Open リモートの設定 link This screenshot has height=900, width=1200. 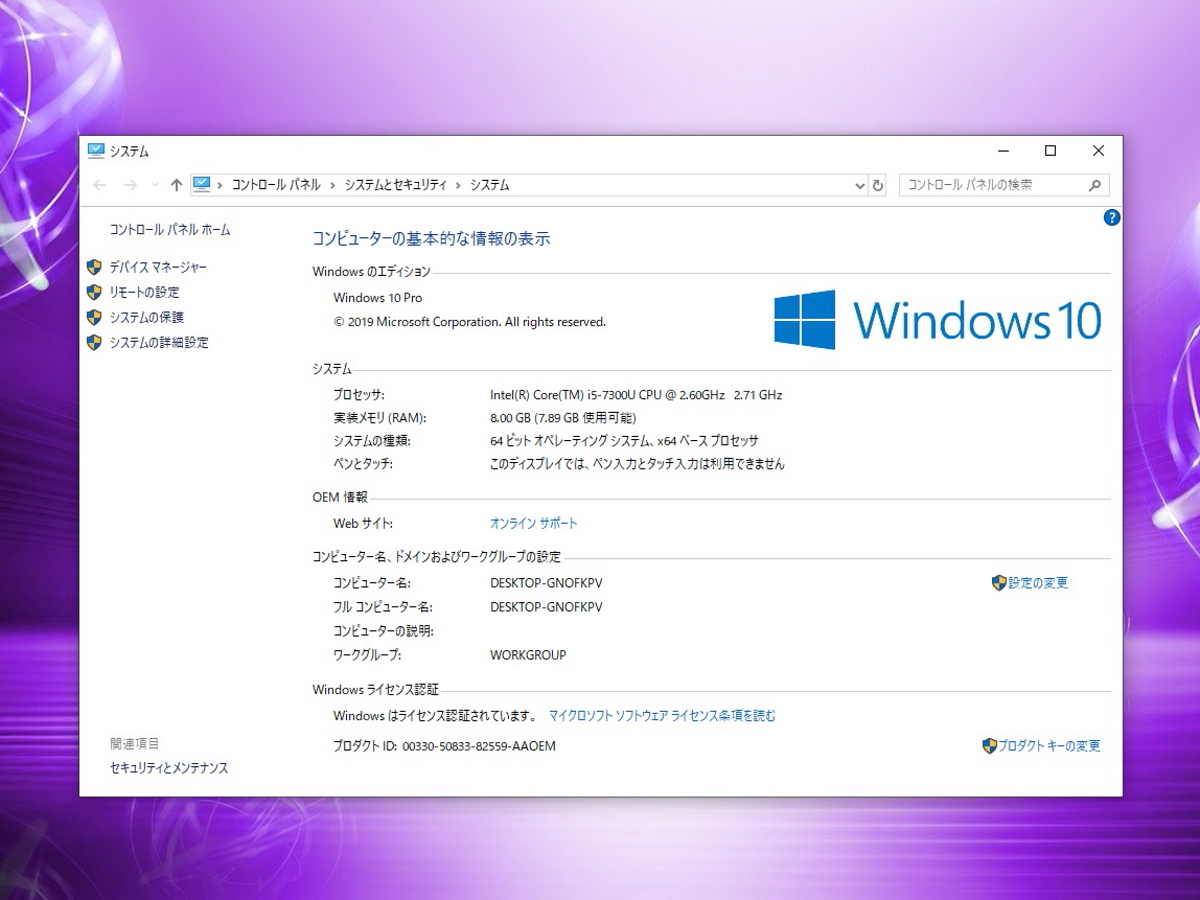tap(144, 292)
